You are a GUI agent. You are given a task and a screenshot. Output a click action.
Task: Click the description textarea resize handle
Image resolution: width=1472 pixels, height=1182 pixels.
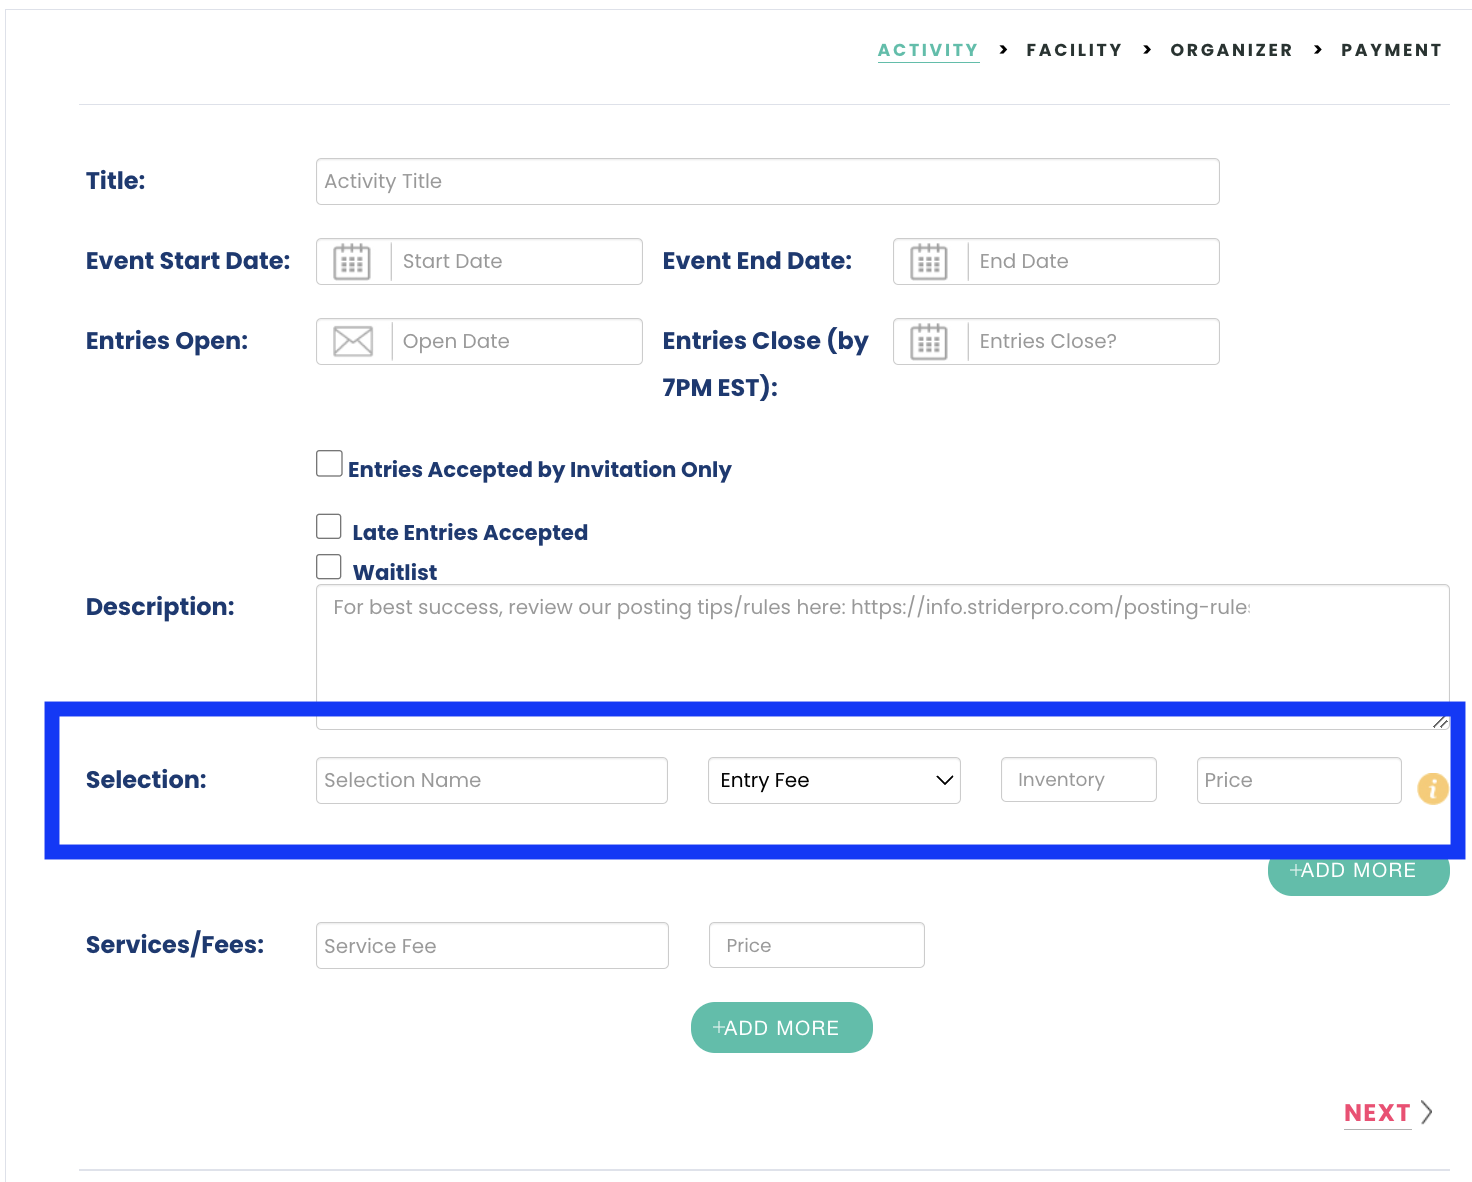(x=1440, y=720)
